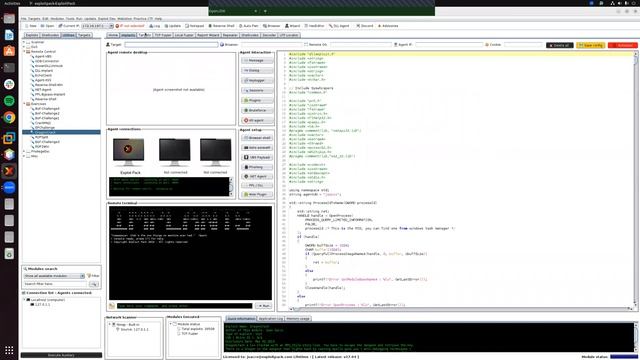Click the Open toolbar icon
This screenshot has width=640, height=360.
point(47,26)
